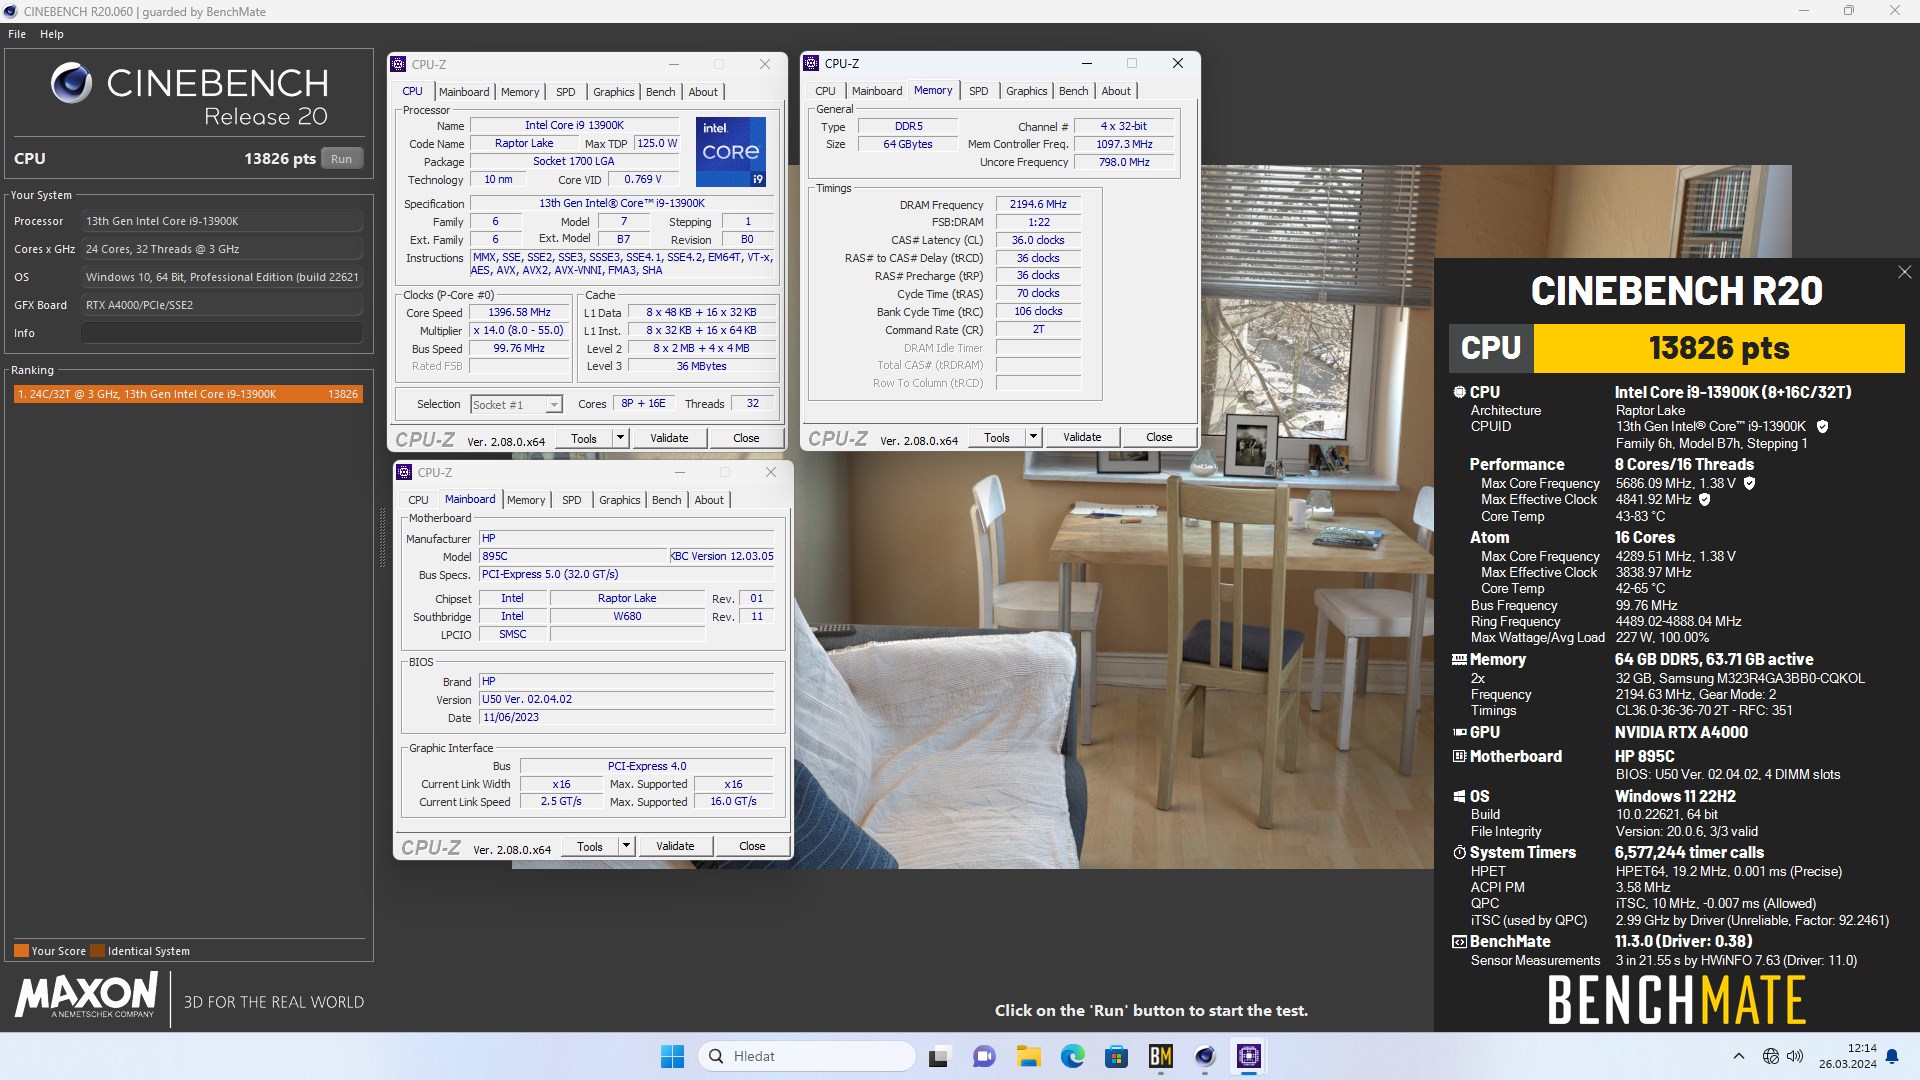This screenshot has height=1080, width=1920.
Task: Open File Explorer from the taskbar
Action: [1029, 1056]
